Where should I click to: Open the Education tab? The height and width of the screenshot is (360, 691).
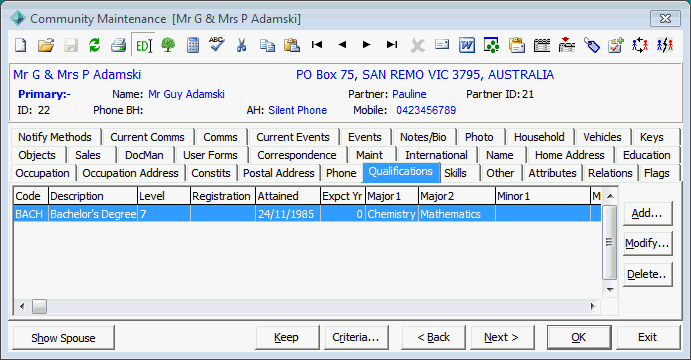coord(646,155)
